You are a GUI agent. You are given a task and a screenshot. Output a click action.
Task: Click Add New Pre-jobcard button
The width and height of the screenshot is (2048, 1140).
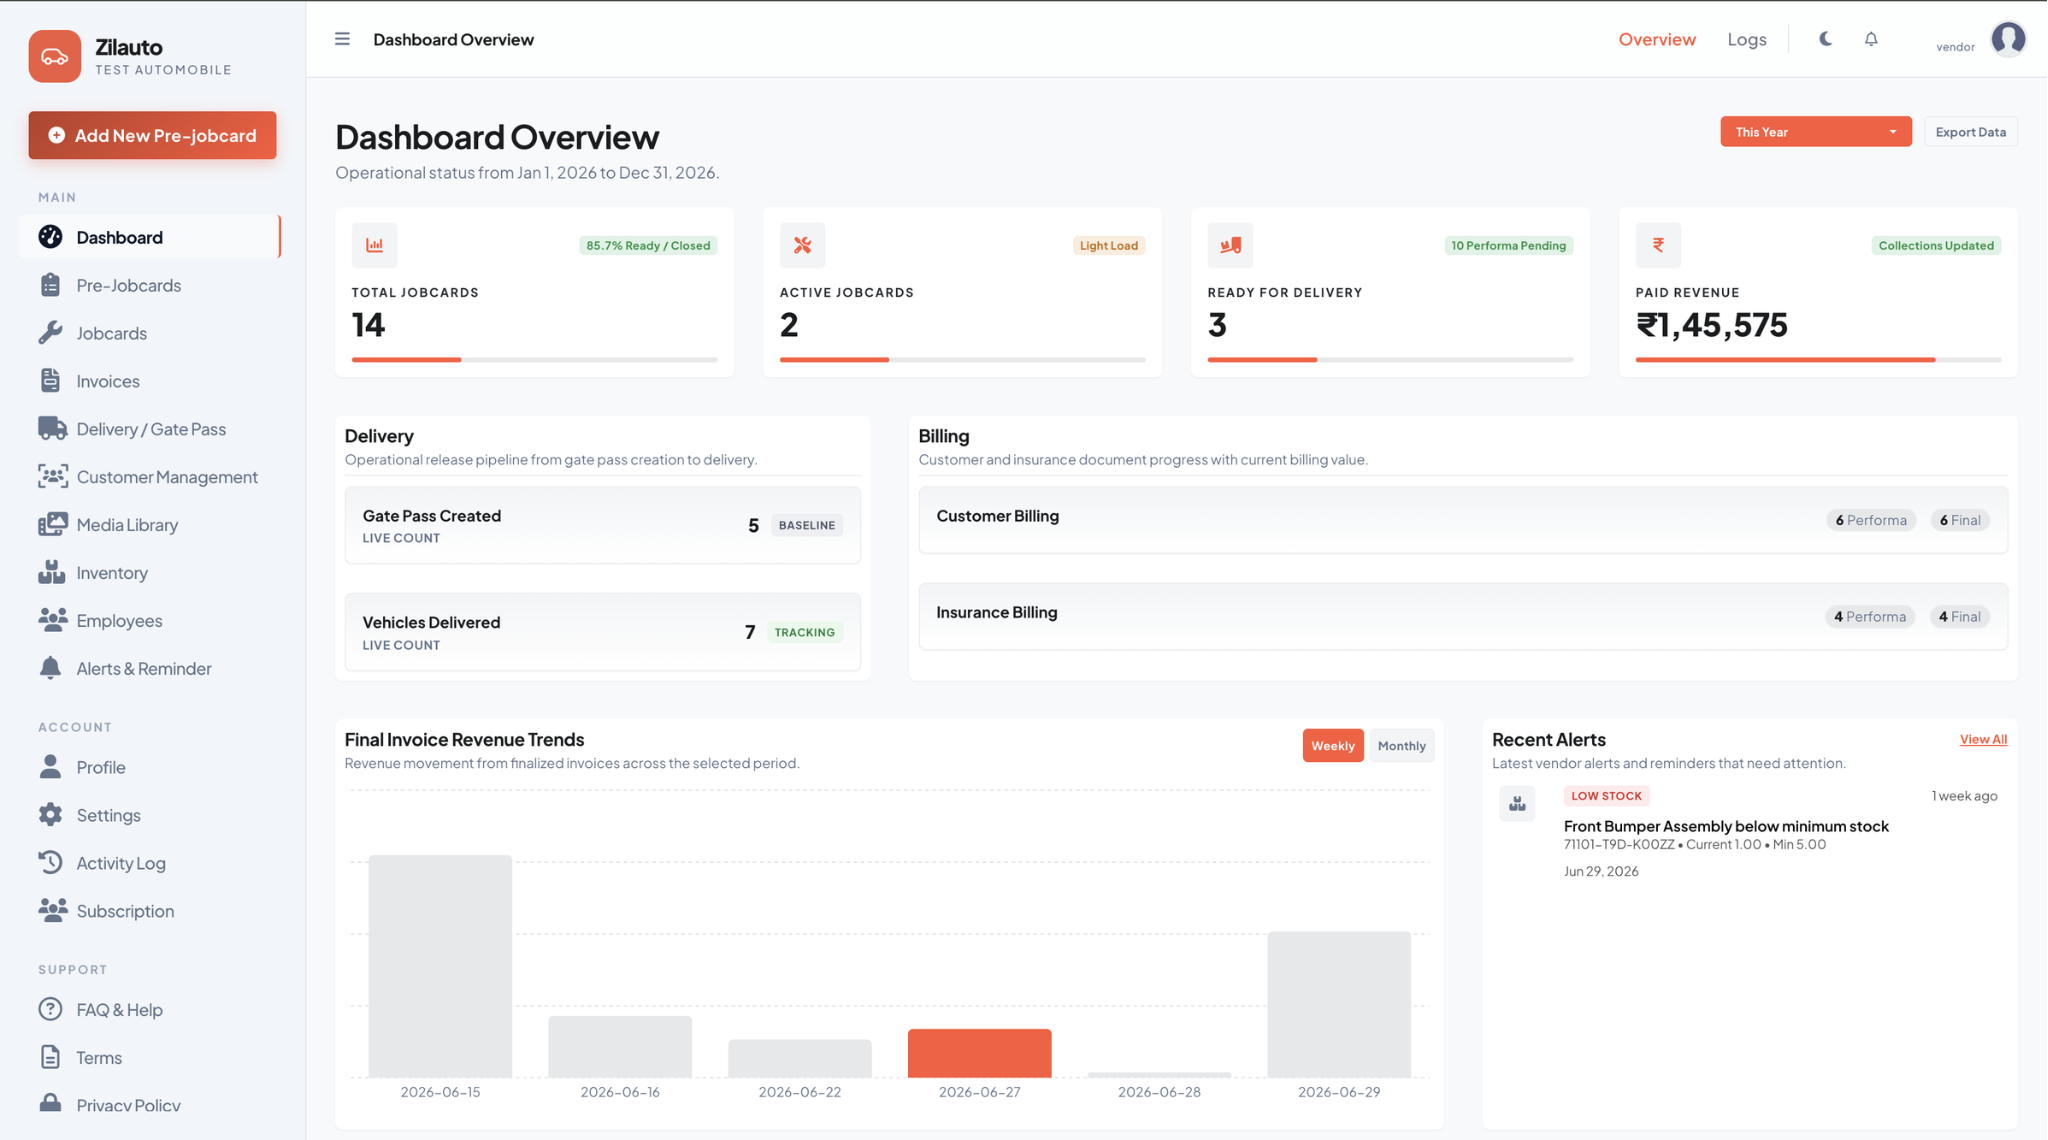point(152,135)
